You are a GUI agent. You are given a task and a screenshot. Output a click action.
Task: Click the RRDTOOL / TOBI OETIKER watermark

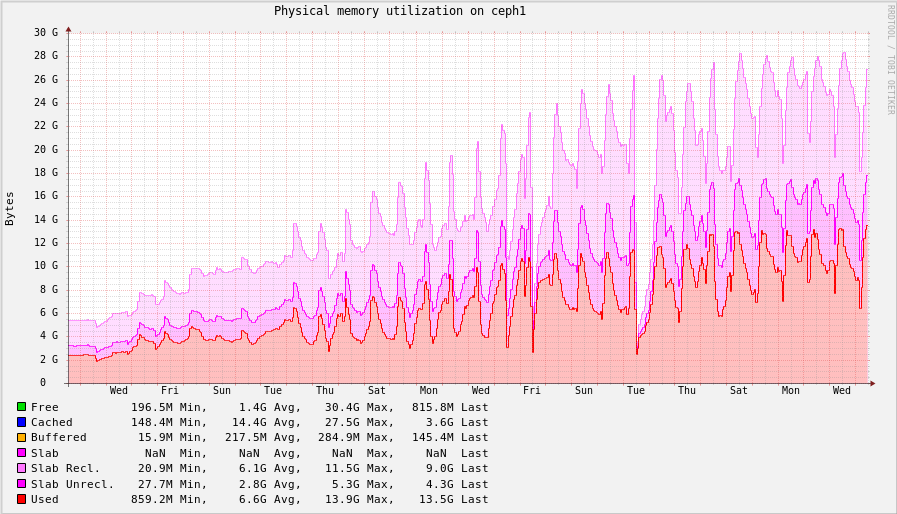tap(890, 60)
